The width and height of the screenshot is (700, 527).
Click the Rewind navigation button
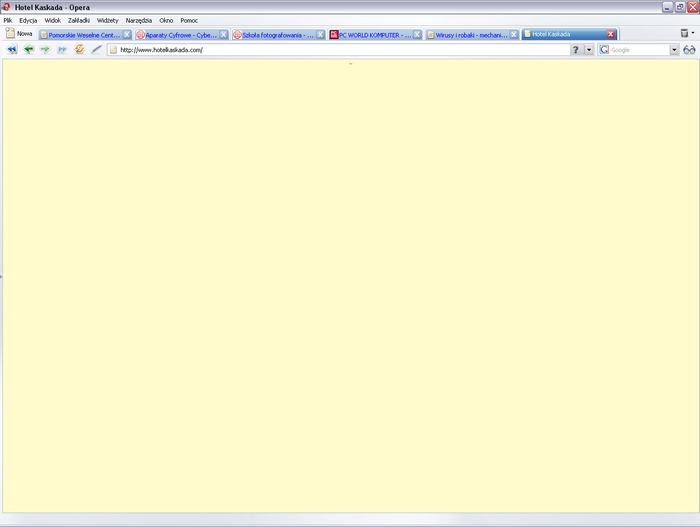pos(12,49)
